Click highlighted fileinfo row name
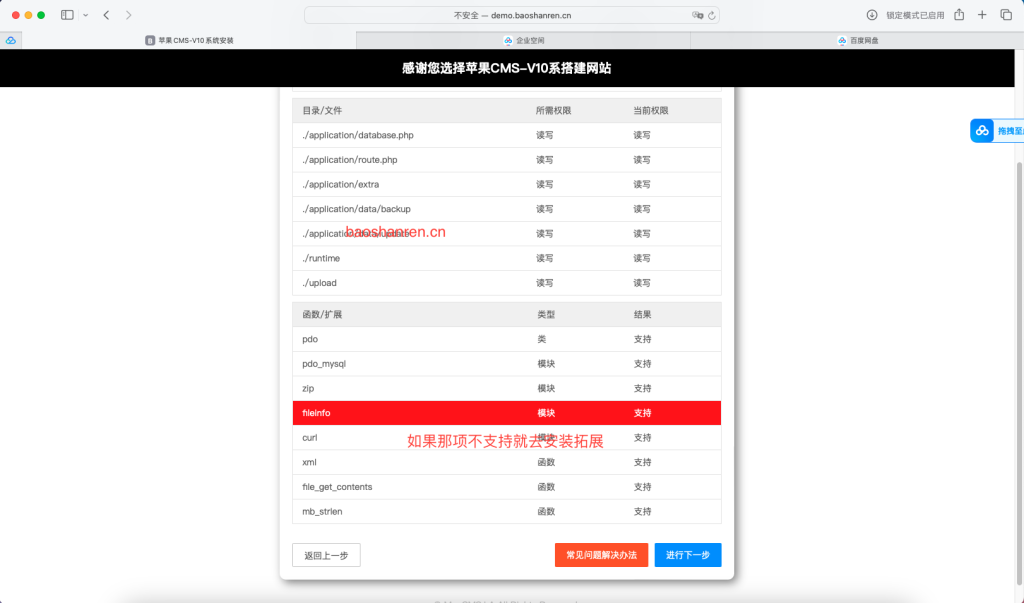Image resolution: width=1024 pixels, height=603 pixels. pos(316,413)
